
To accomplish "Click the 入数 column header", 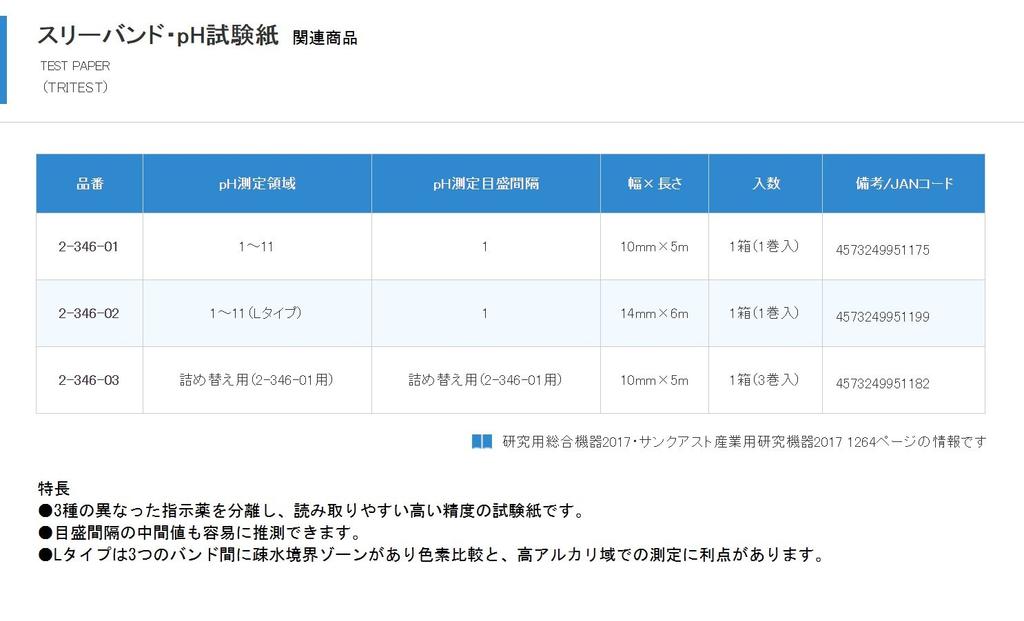I will tap(765, 184).
